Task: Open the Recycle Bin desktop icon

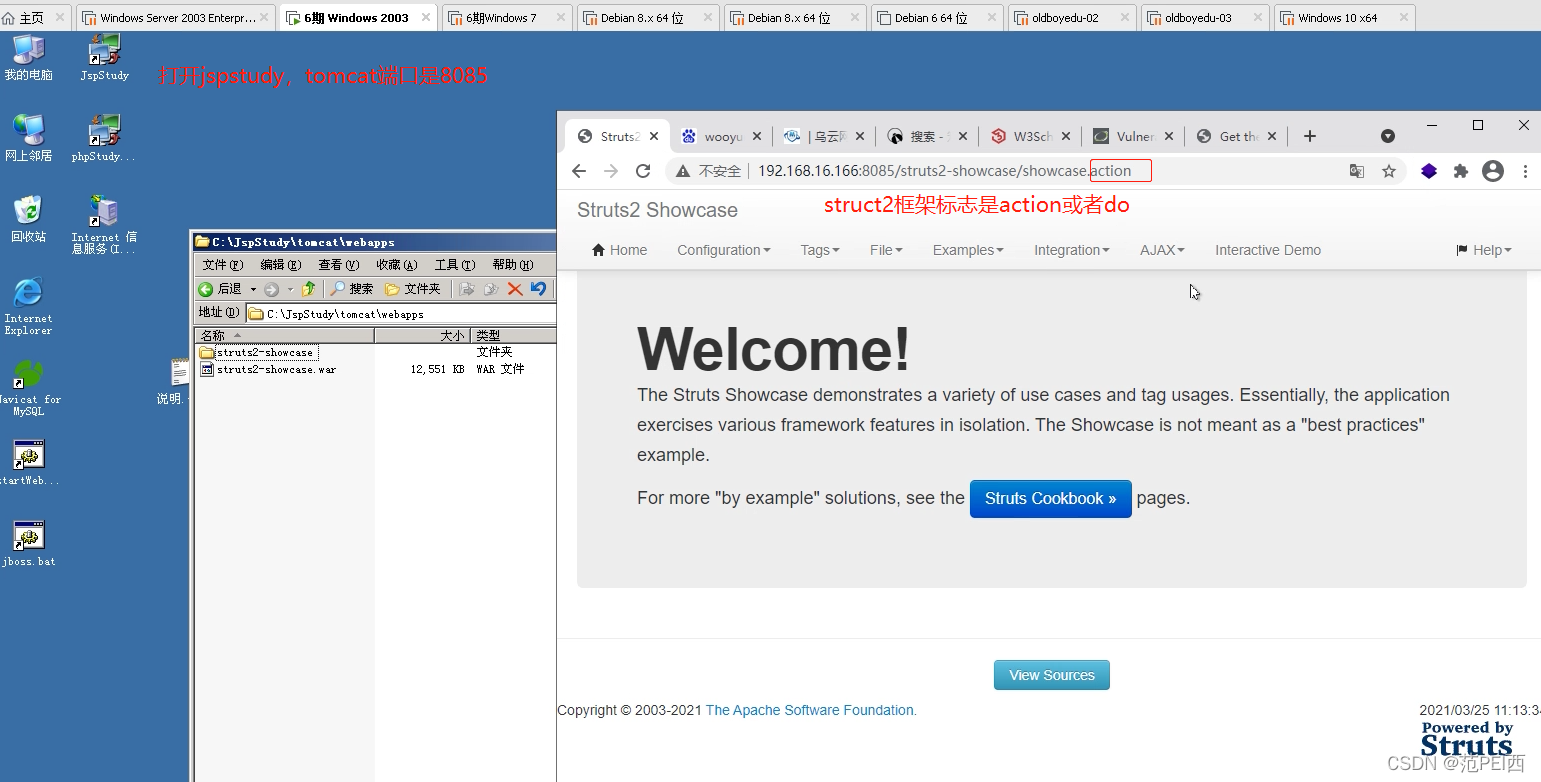Action: point(28,219)
